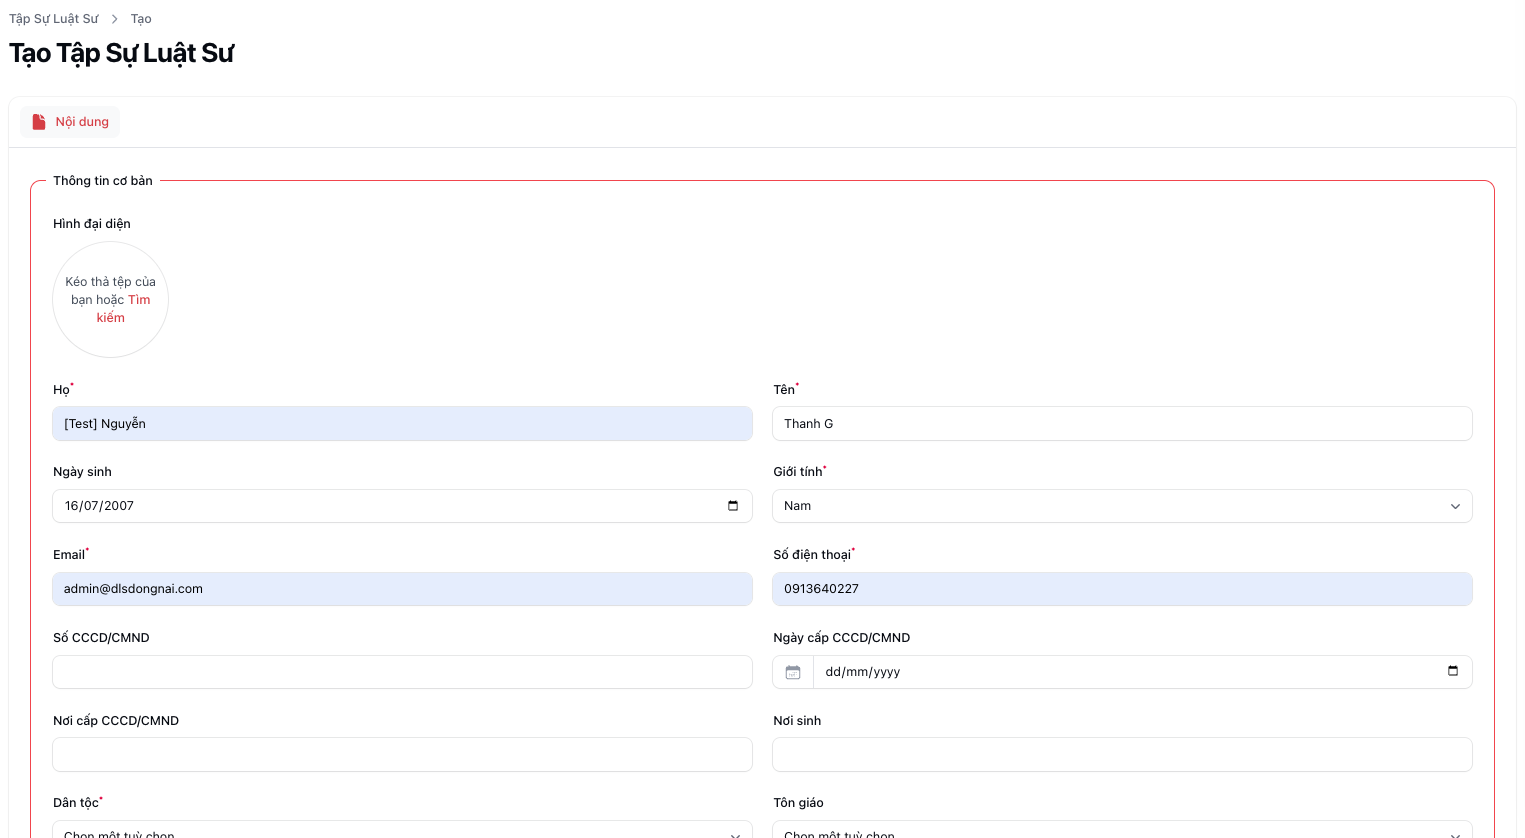Click the chevron in the breadcrumb trail
This screenshot has height=838, width=1525.
(x=115, y=18)
